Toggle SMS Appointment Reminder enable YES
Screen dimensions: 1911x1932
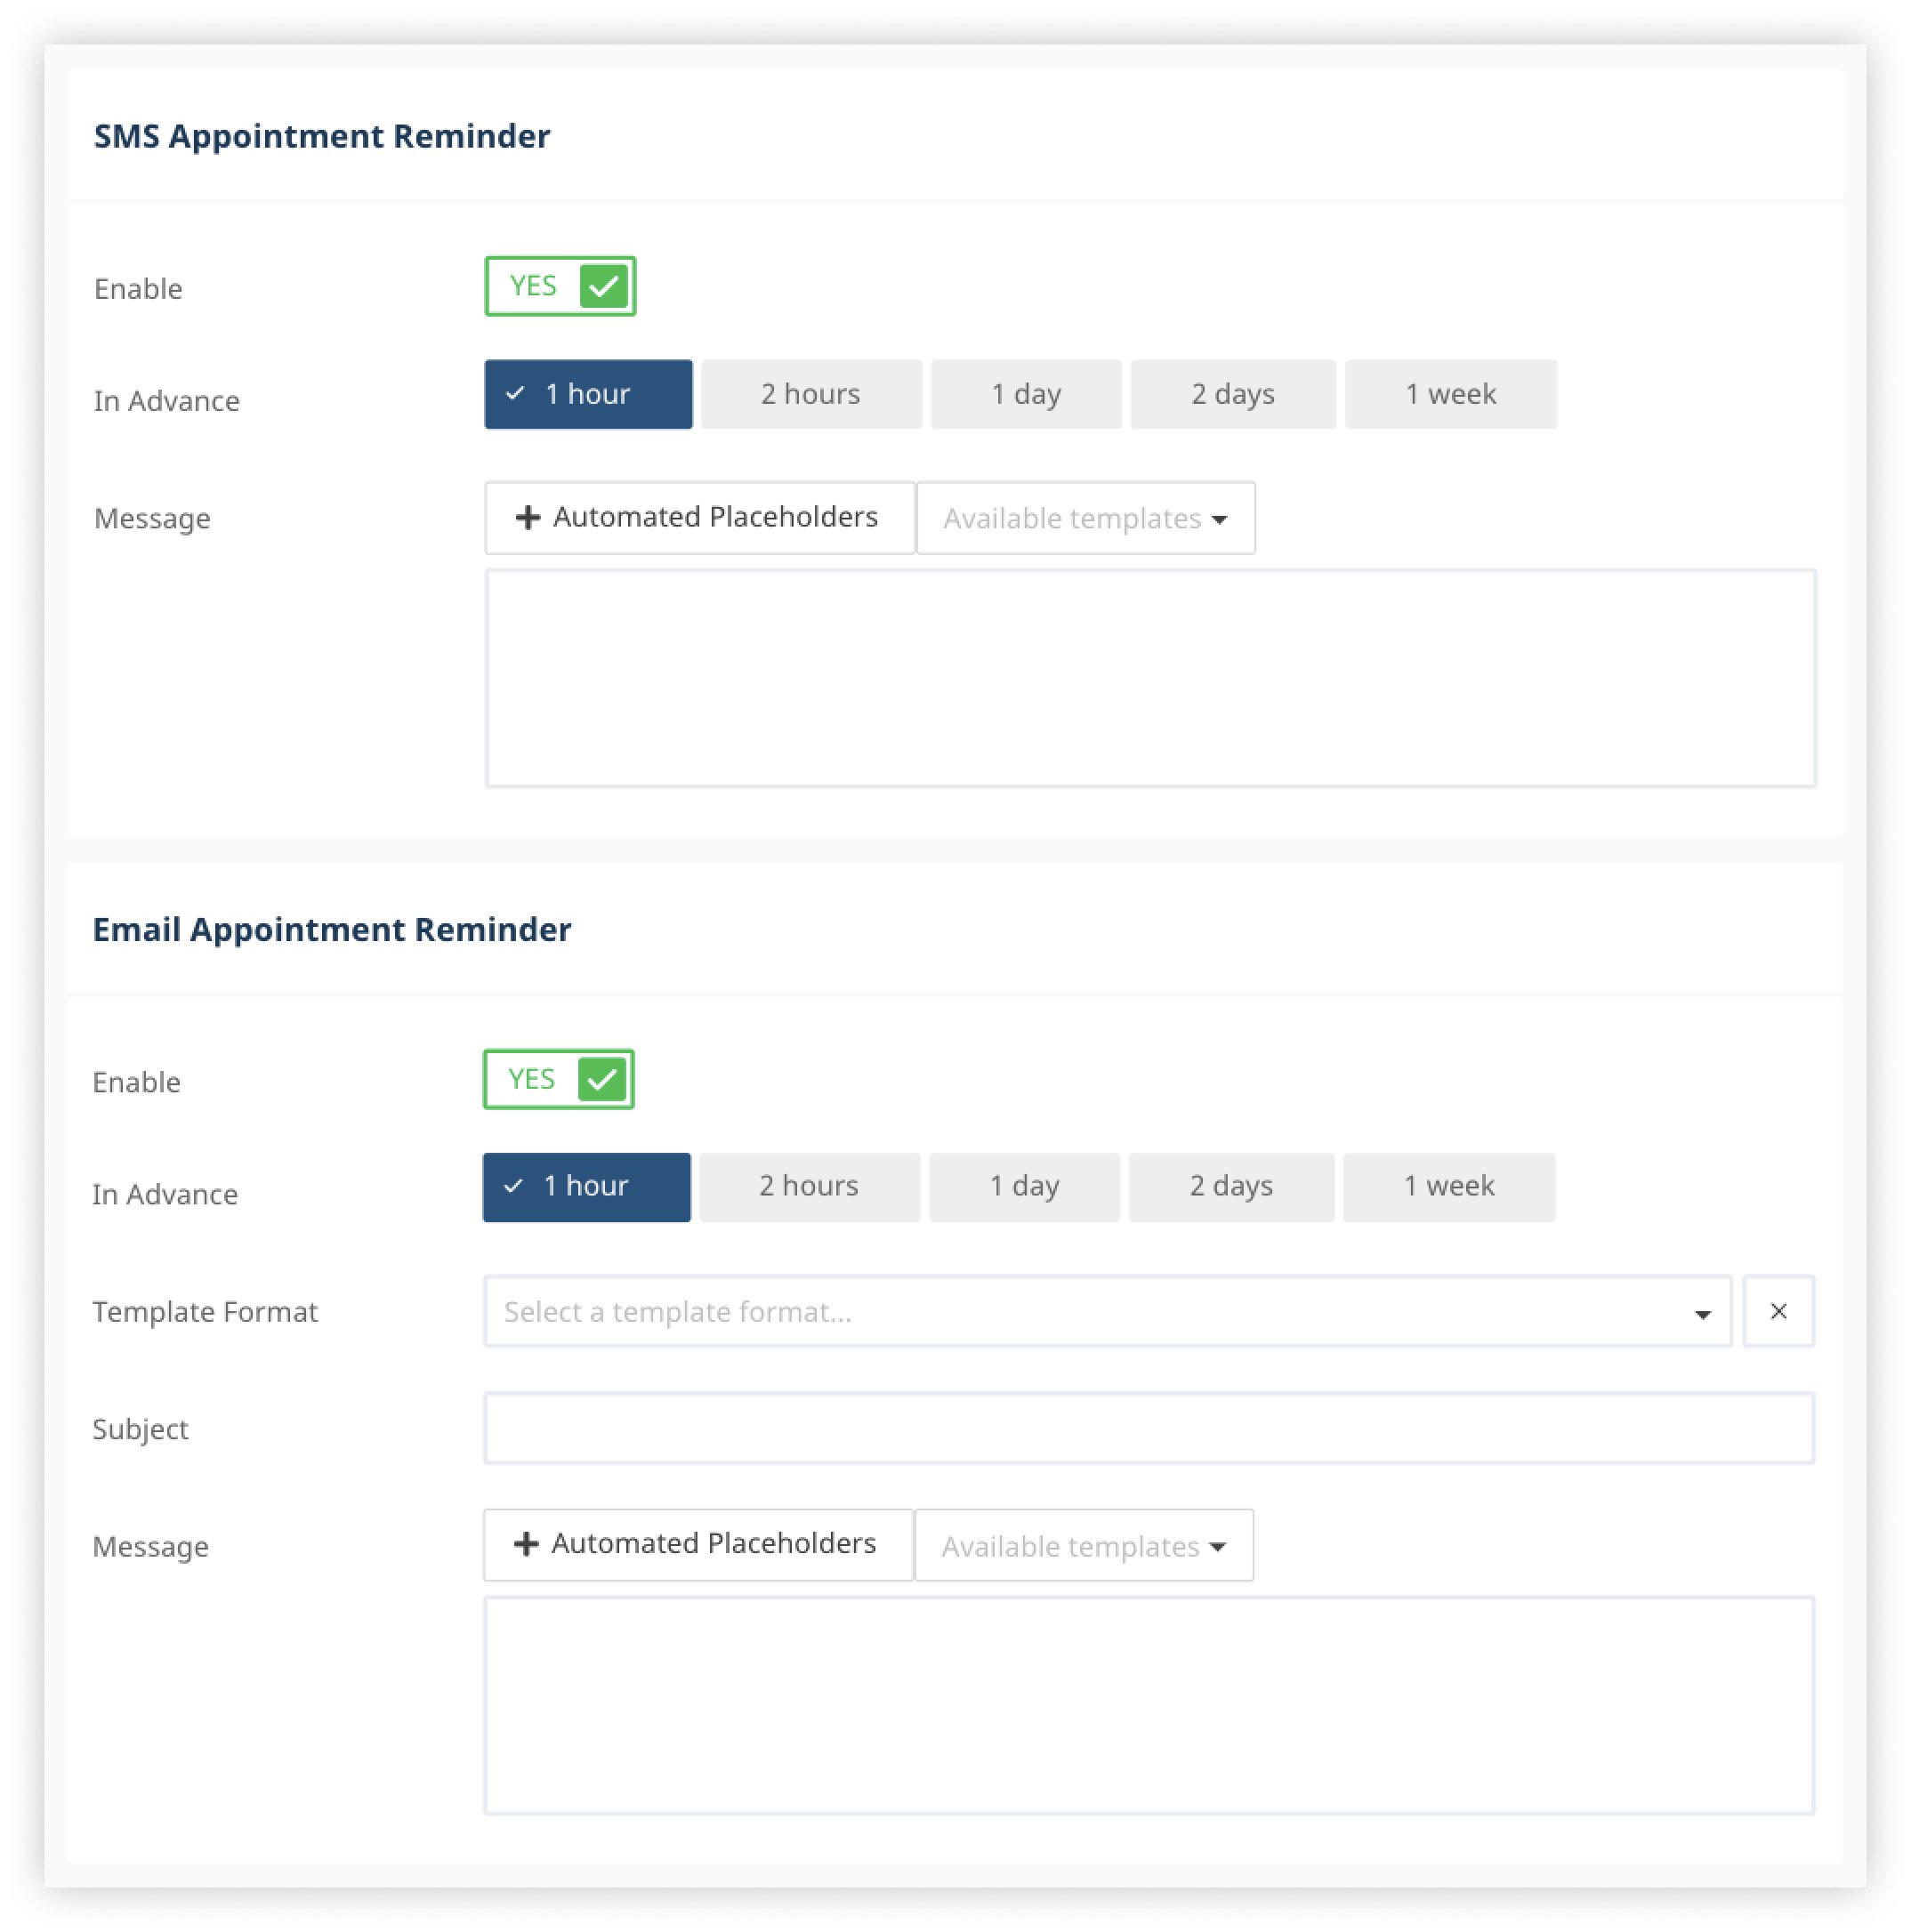(x=560, y=286)
